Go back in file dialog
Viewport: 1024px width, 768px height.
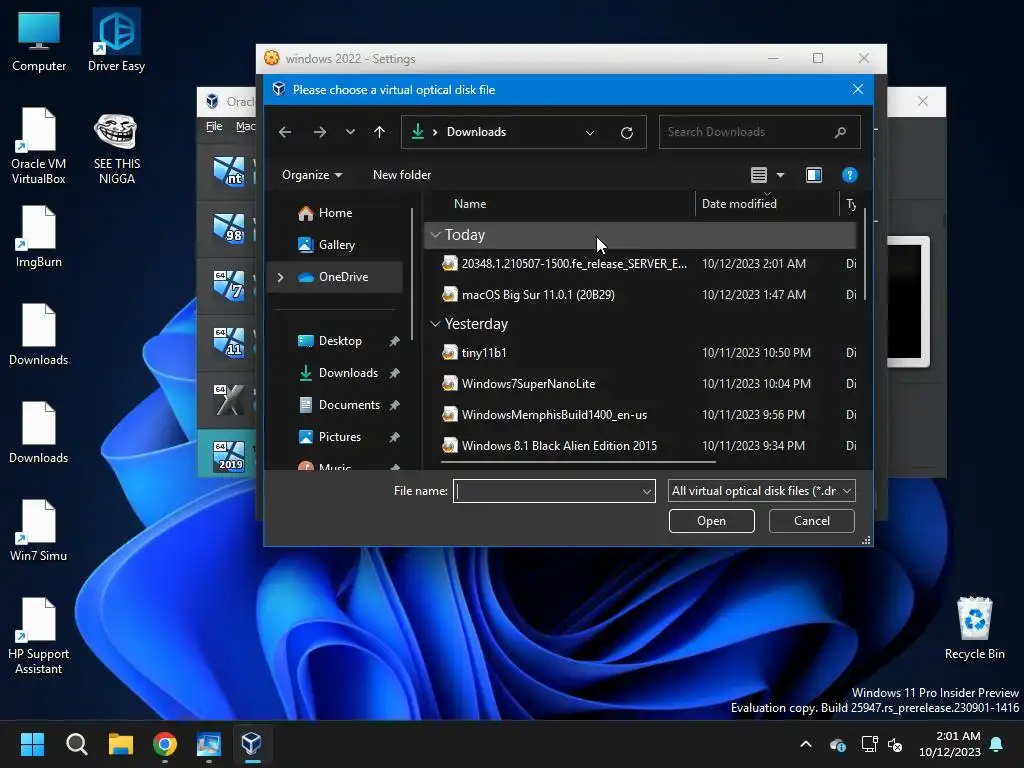click(x=285, y=132)
